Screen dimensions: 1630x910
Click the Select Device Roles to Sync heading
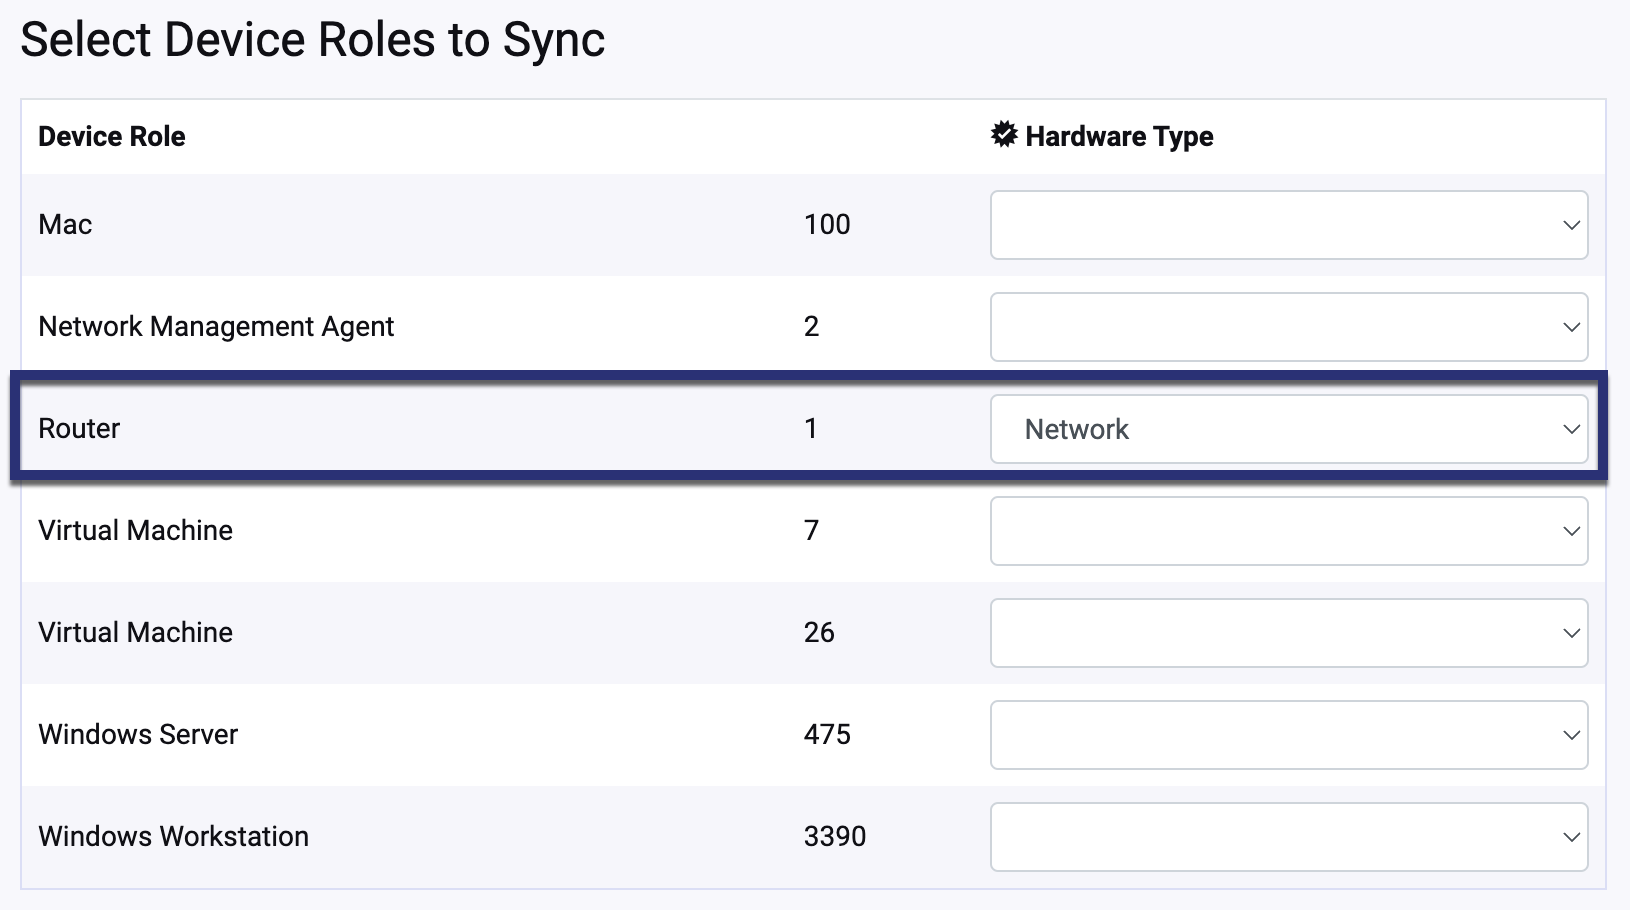tap(312, 40)
